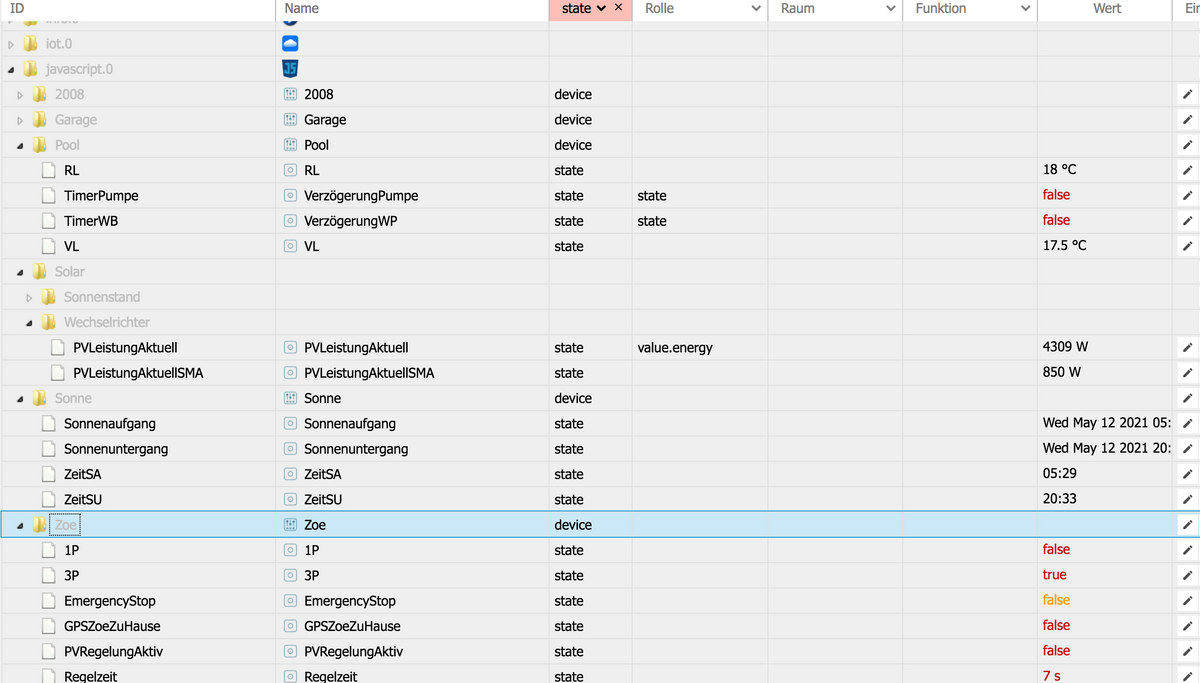
Task: Collapse the Wechselrichter folder
Action: (x=30, y=323)
